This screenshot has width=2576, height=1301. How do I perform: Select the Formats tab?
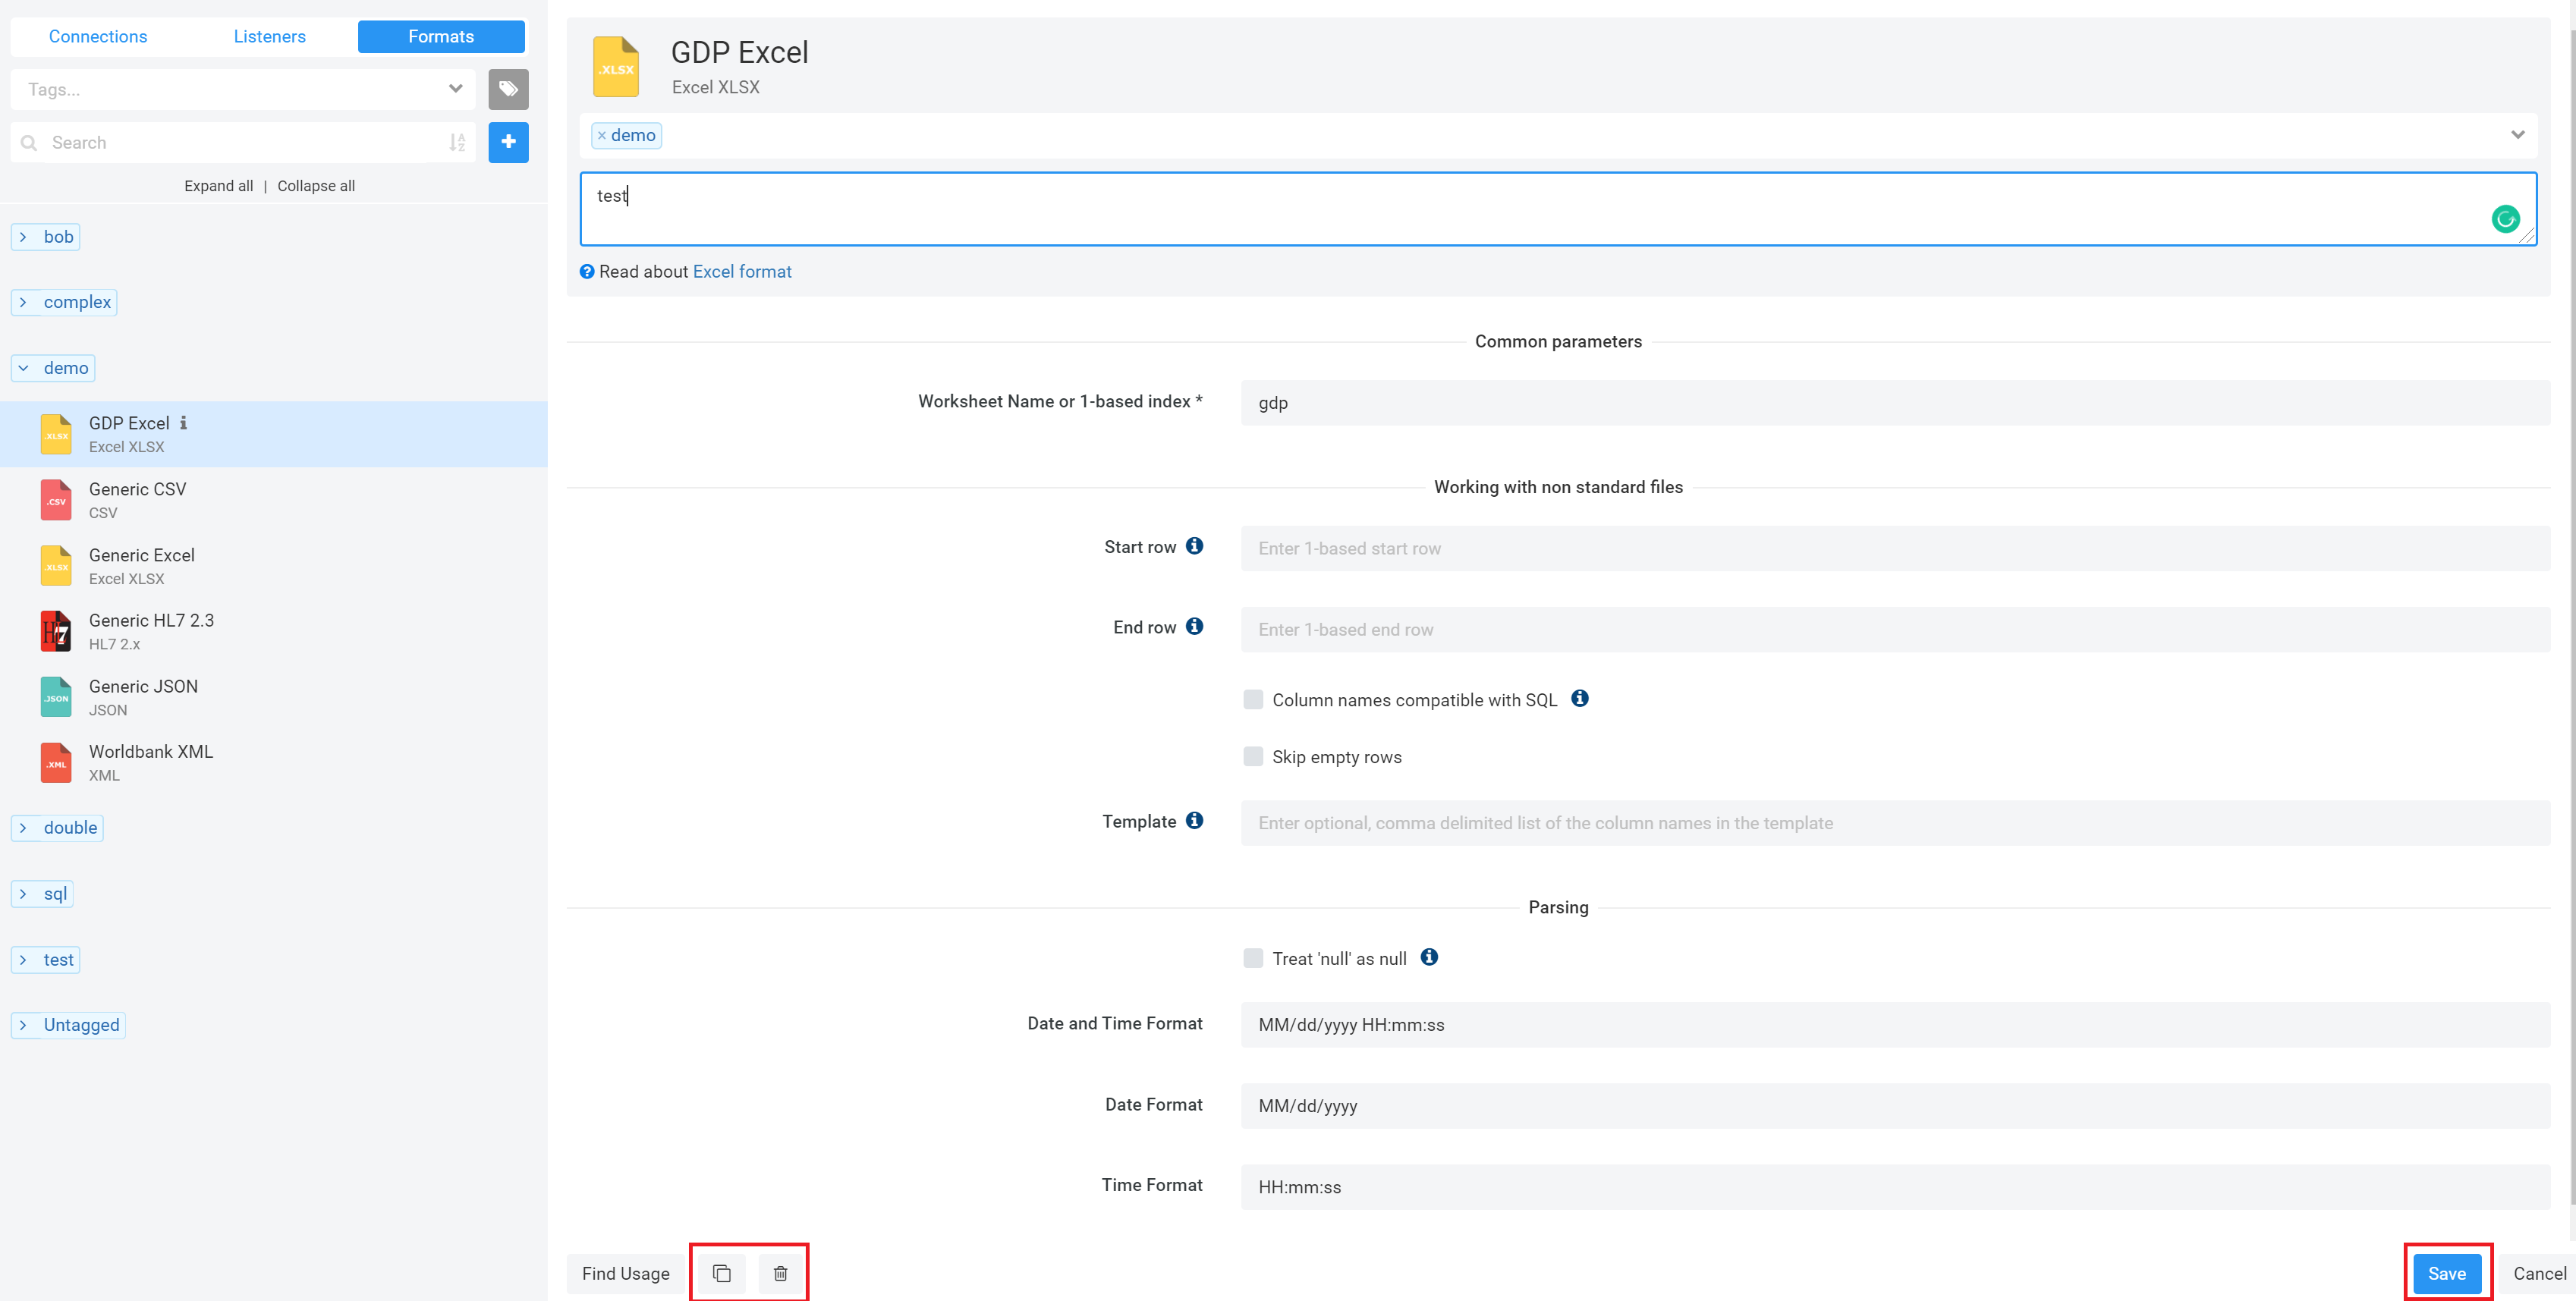[x=441, y=36]
